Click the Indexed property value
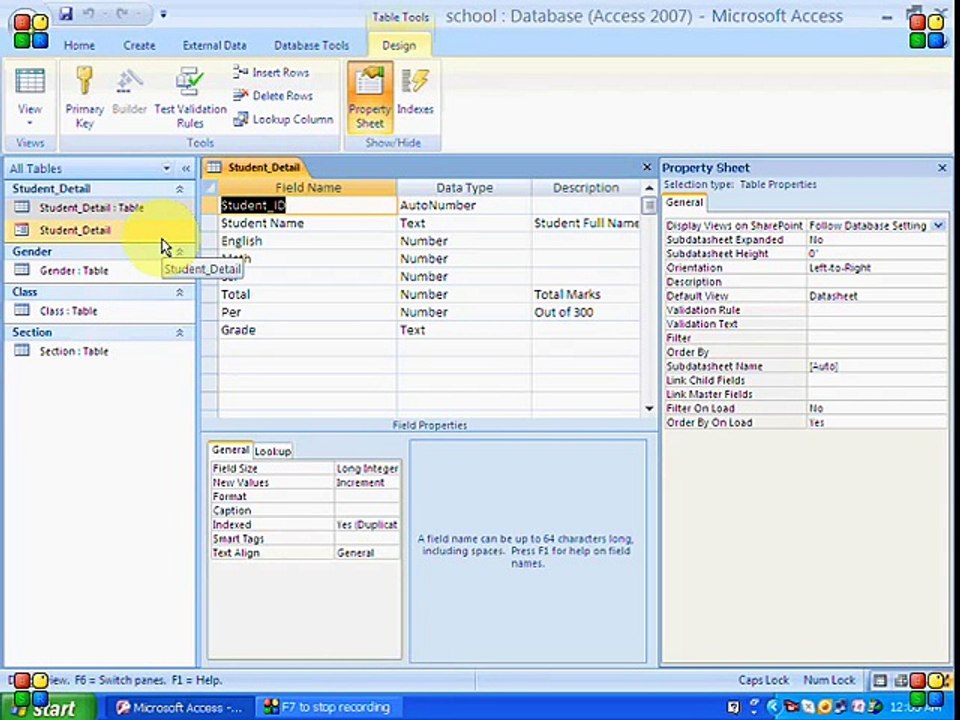Image resolution: width=960 pixels, height=720 pixels. pyautogui.click(x=367, y=525)
